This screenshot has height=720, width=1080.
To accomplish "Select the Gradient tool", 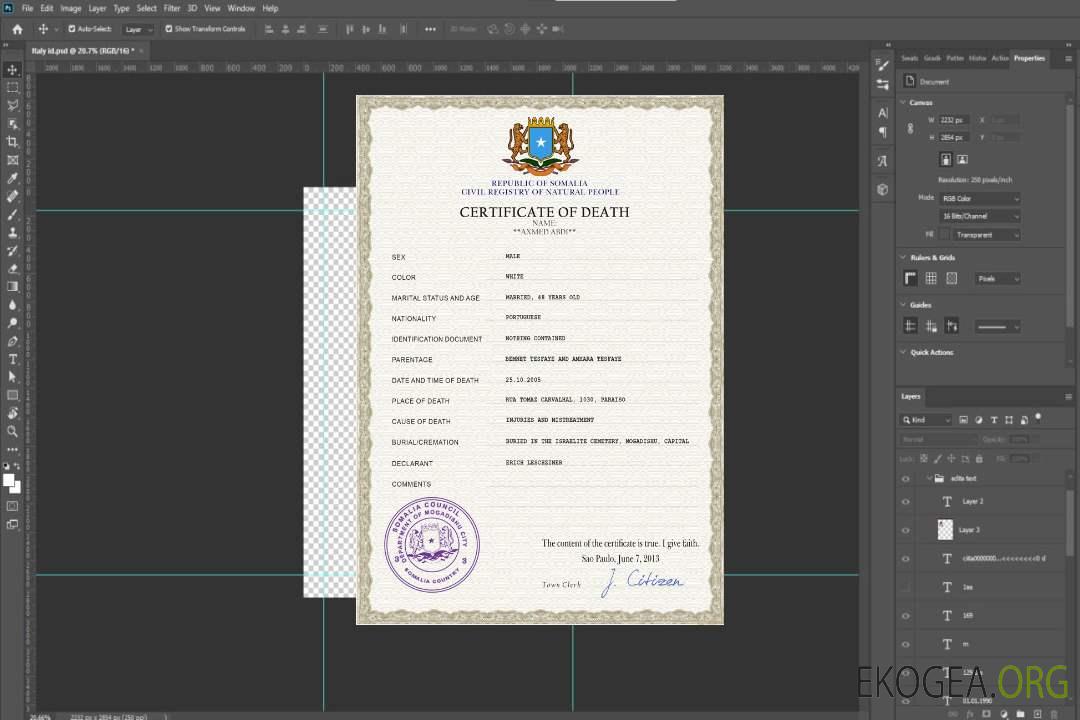I will point(12,287).
